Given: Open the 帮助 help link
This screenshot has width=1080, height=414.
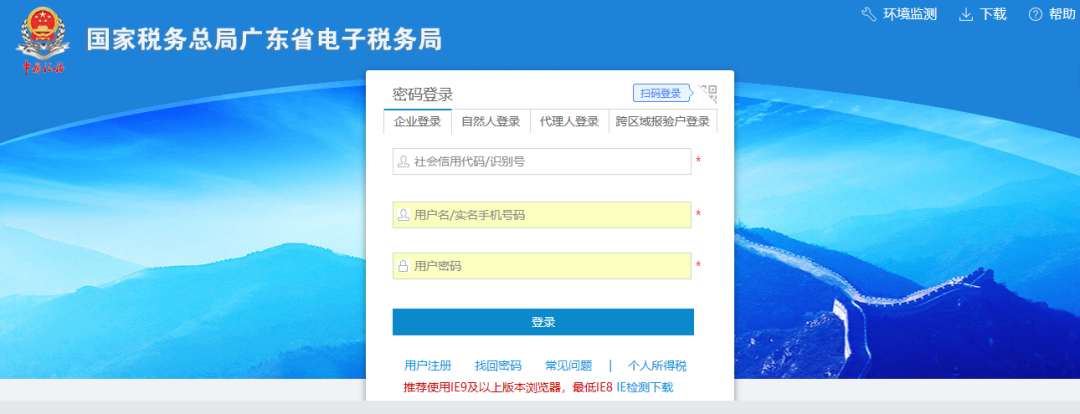Looking at the screenshot, I should (1062, 14).
